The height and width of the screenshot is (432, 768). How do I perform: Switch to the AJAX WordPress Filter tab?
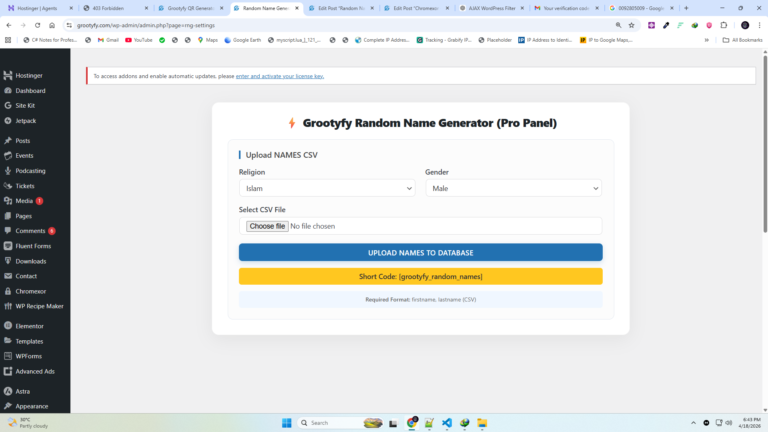pyautogui.click(x=492, y=8)
